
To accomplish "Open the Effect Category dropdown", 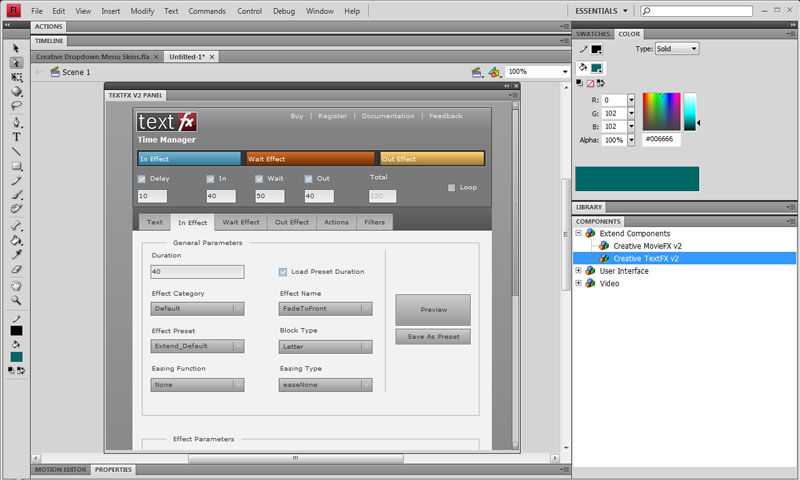I will [197, 309].
